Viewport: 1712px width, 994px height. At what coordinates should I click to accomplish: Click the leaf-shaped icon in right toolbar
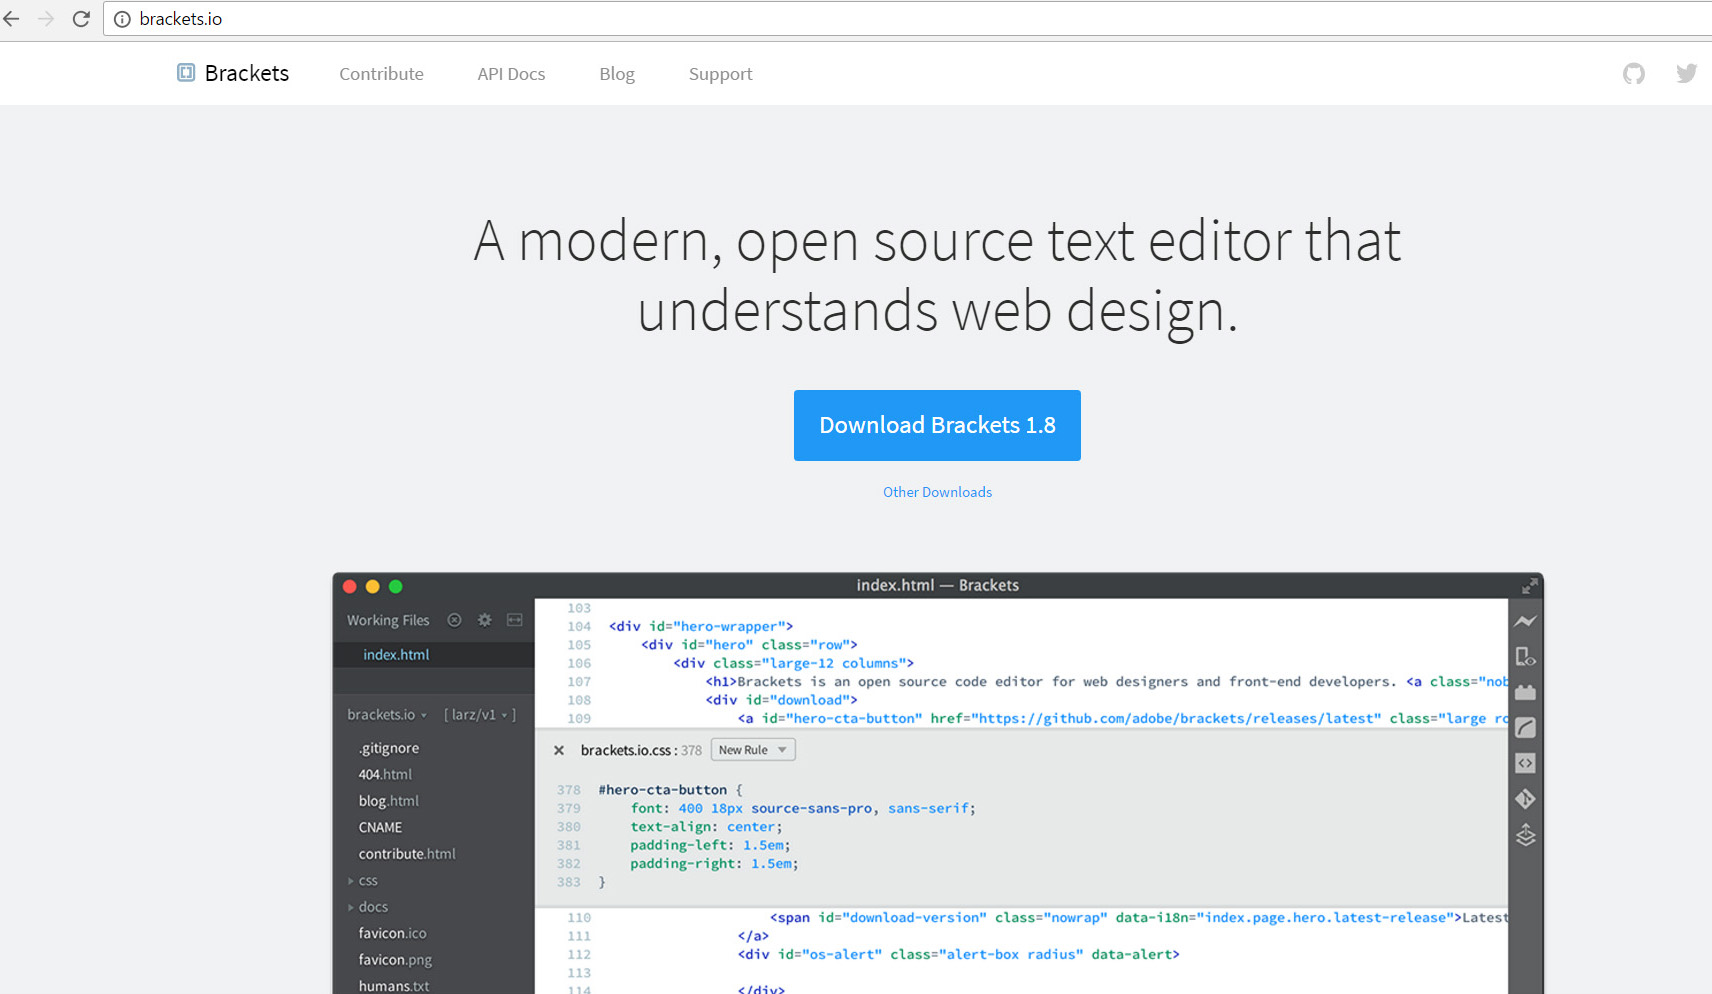1525,728
